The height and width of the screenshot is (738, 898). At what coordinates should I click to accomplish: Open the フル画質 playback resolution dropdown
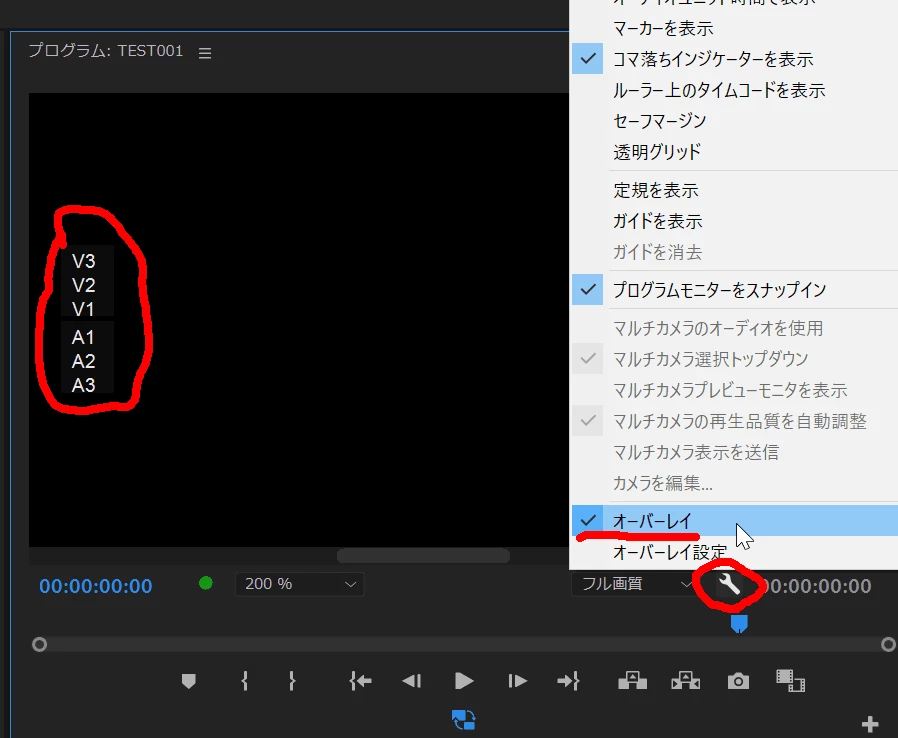click(x=633, y=584)
